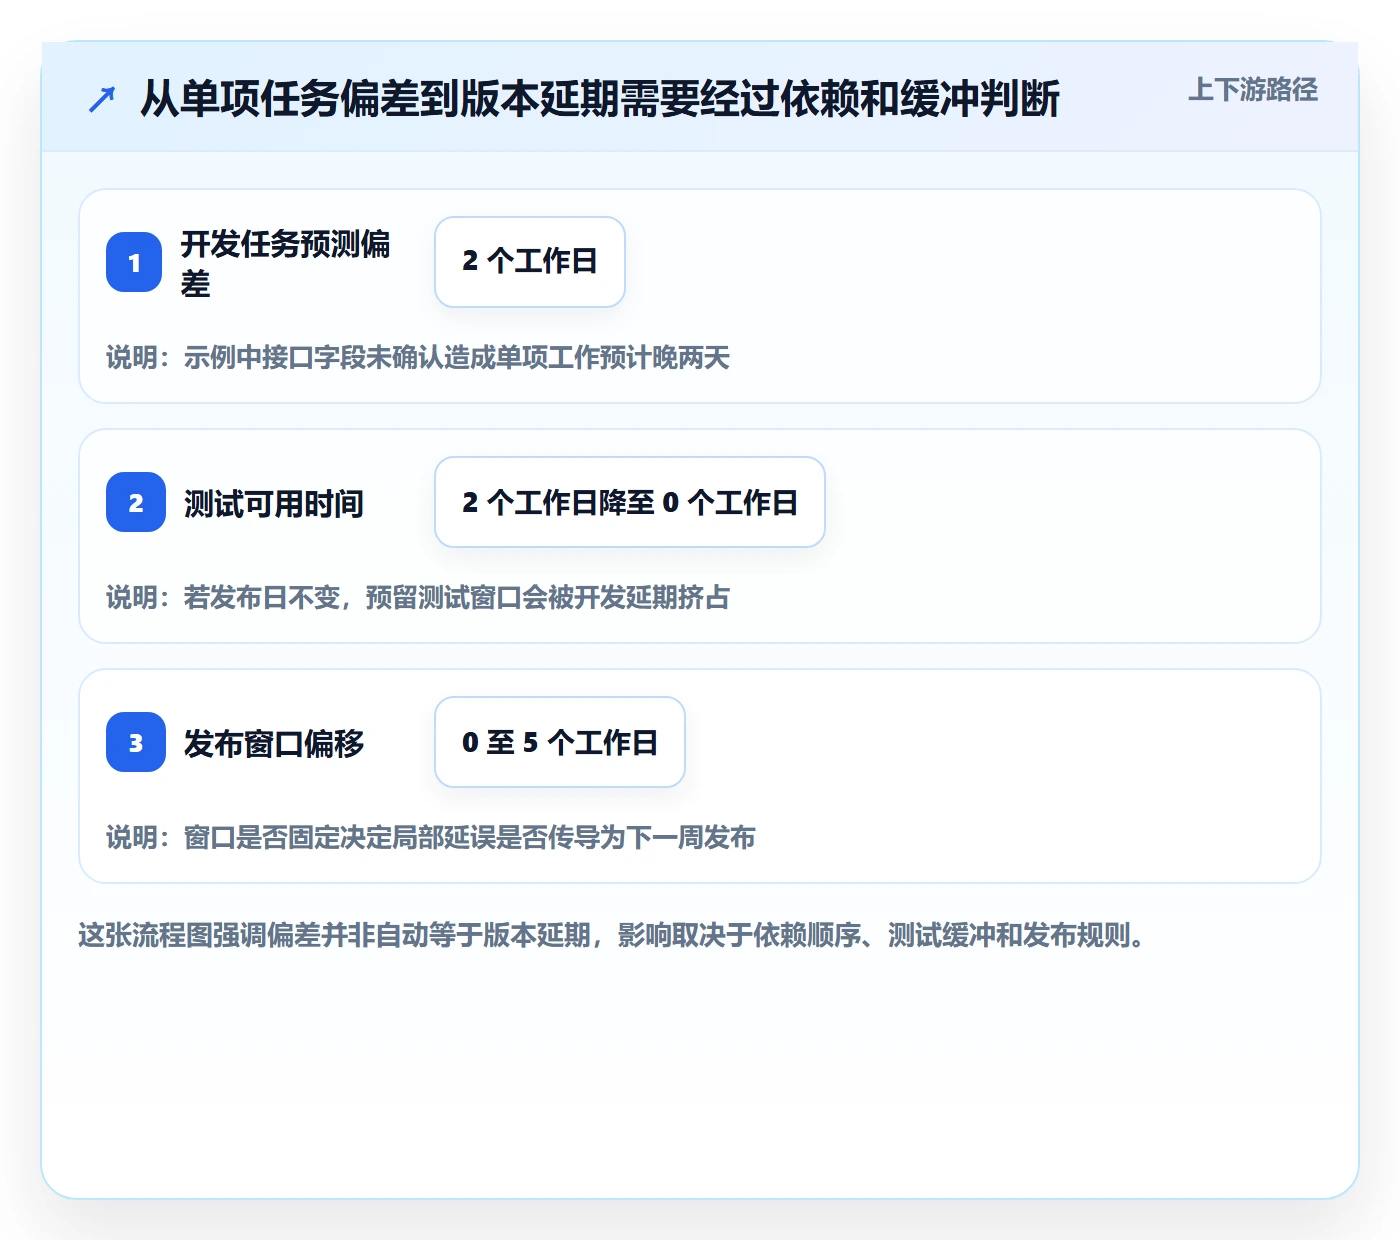Click the "2 个工作日" value pill

tap(530, 262)
